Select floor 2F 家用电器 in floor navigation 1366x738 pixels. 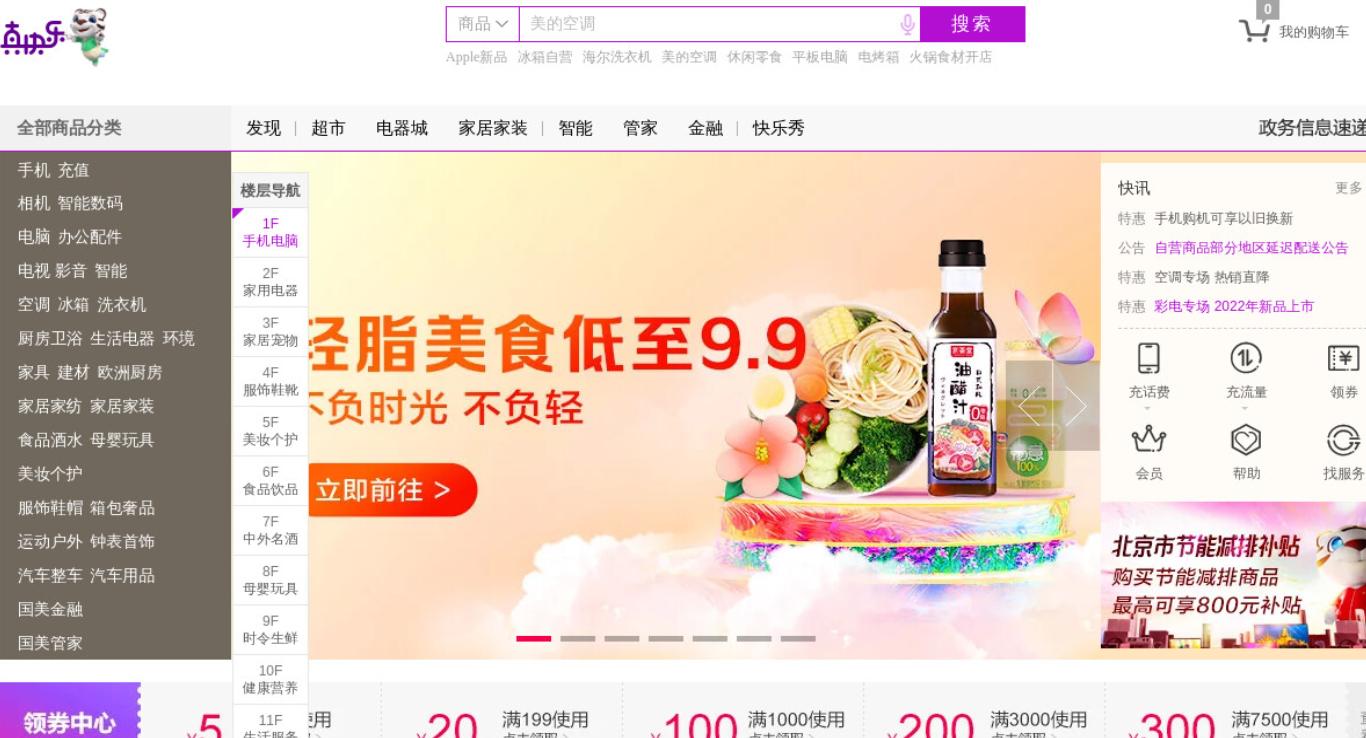click(270, 282)
